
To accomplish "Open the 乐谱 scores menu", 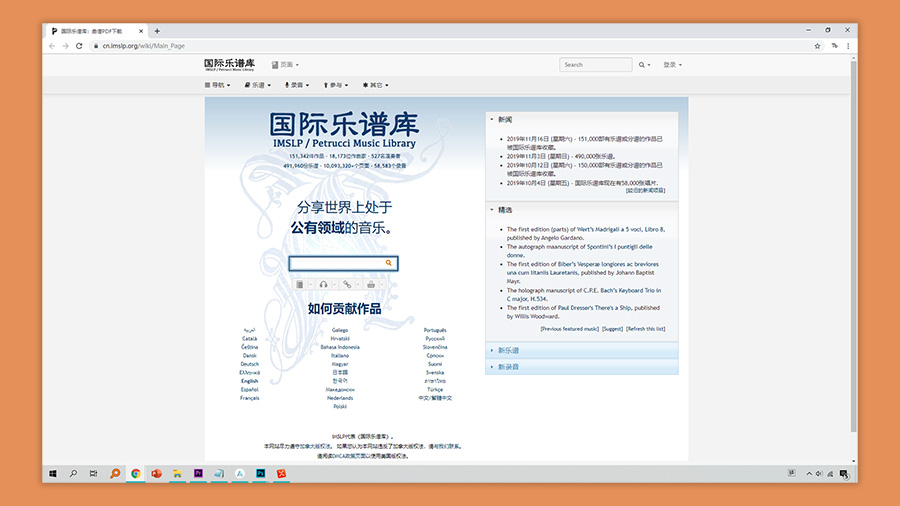I will pos(257,85).
